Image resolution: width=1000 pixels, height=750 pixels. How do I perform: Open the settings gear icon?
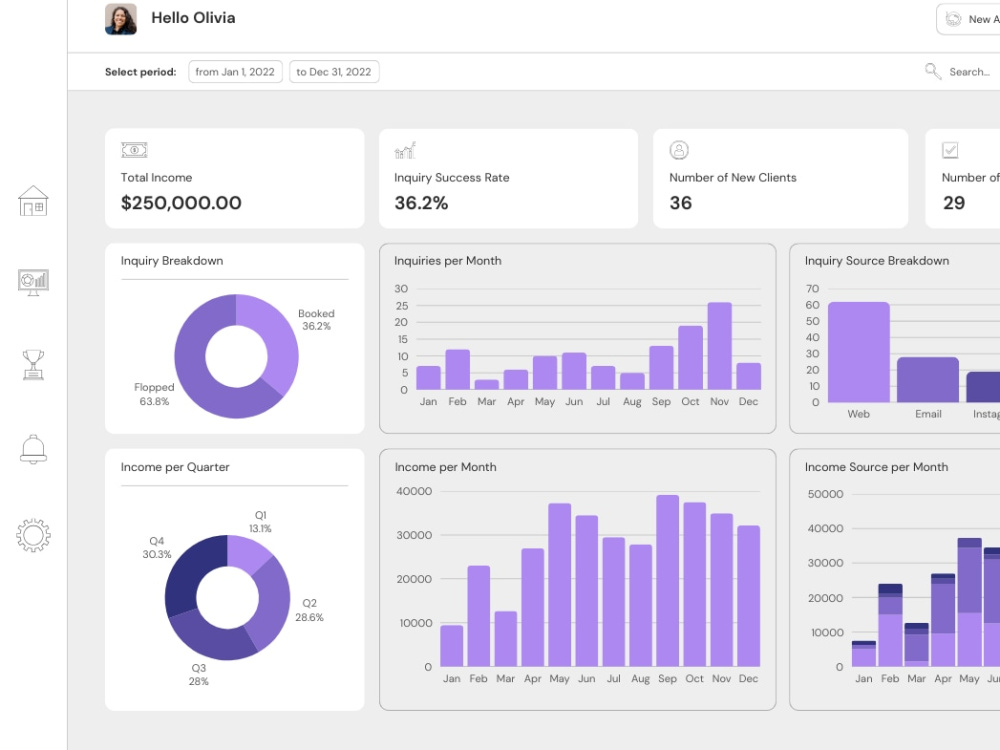(33, 535)
